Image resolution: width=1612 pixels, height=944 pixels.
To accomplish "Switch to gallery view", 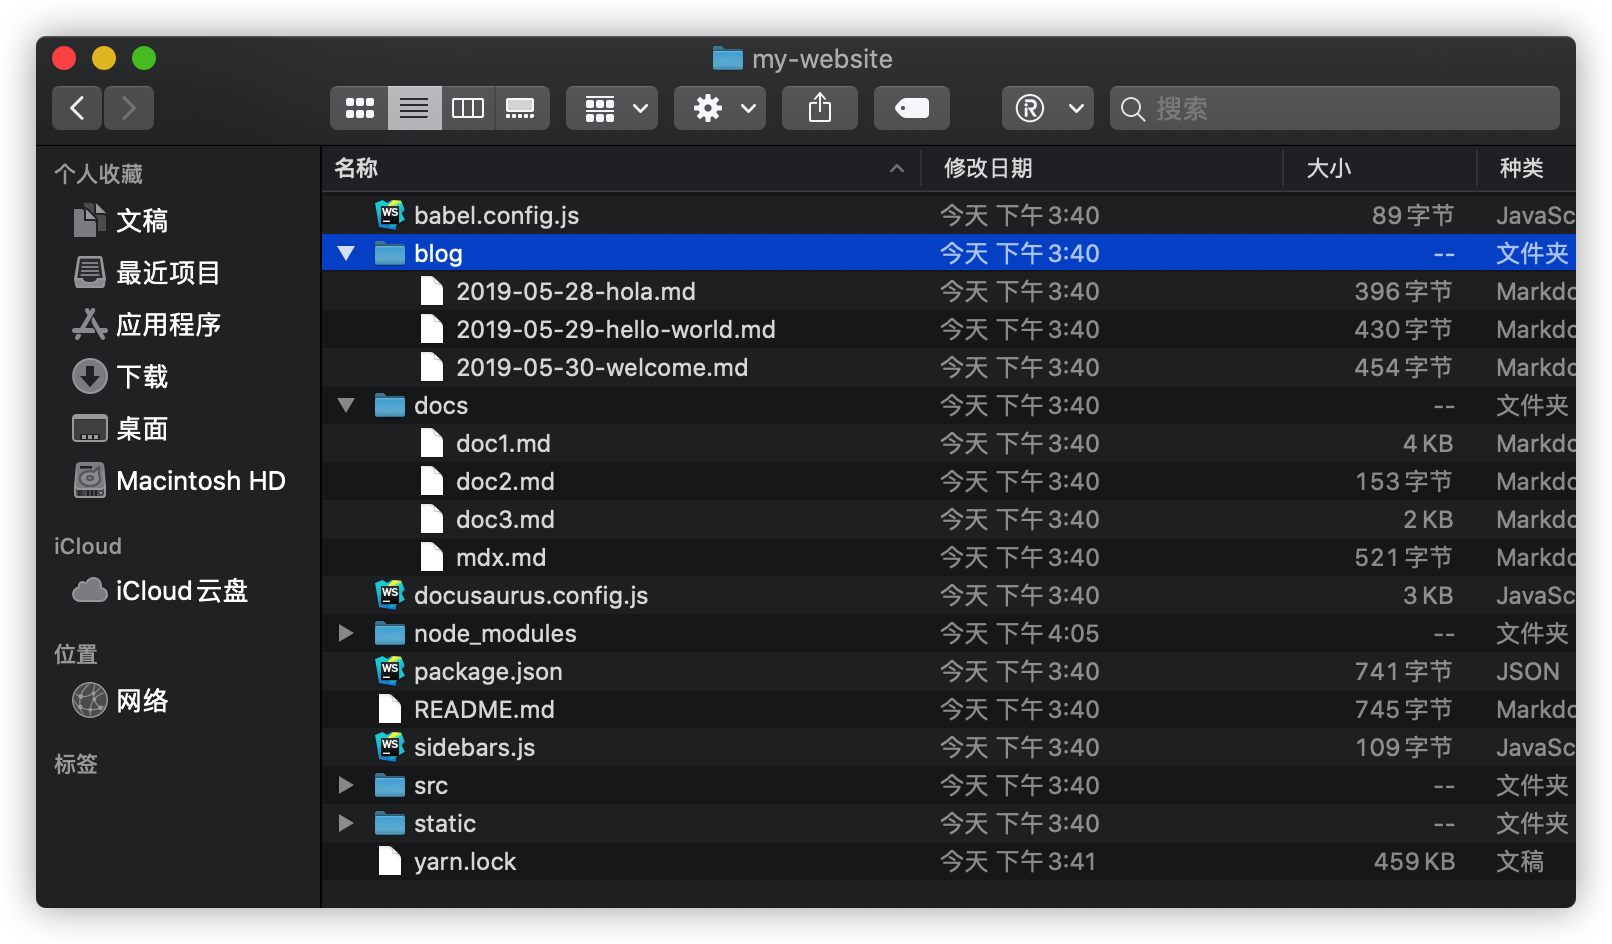I will pyautogui.click(x=521, y=108).
